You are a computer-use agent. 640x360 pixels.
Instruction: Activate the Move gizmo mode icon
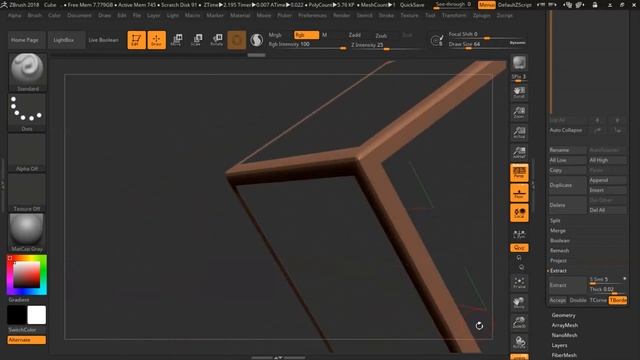coord(177,40)
